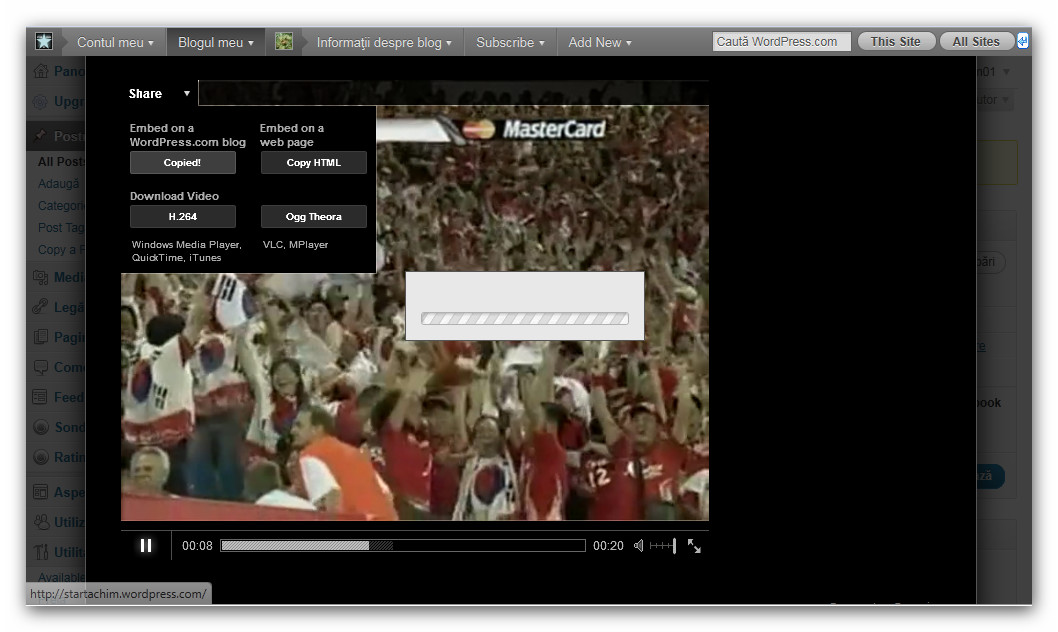This screenshot has height=632, width=1058.
Task: Click the Posts pin icon in sidebar
Action: coord(41,136)
